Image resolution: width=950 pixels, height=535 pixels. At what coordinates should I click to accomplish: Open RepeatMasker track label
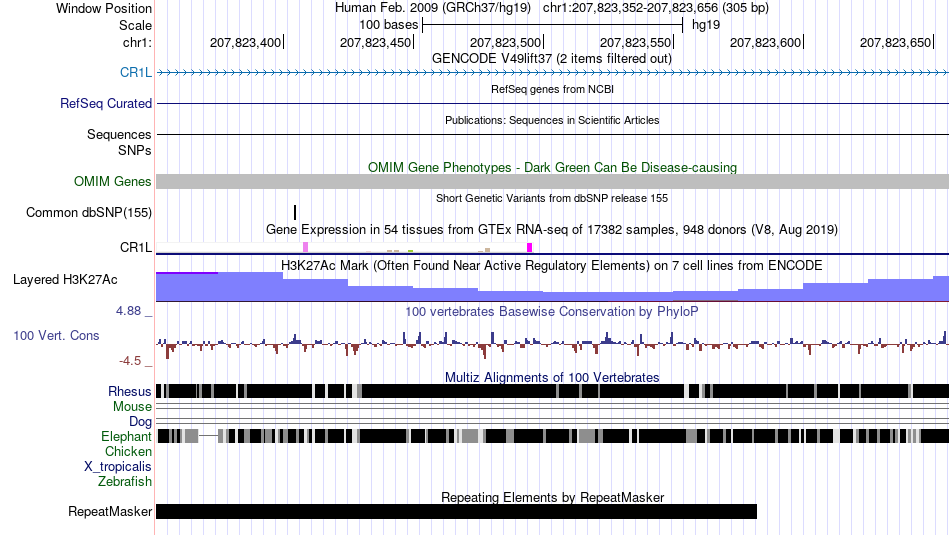click(x=110, y=511)
